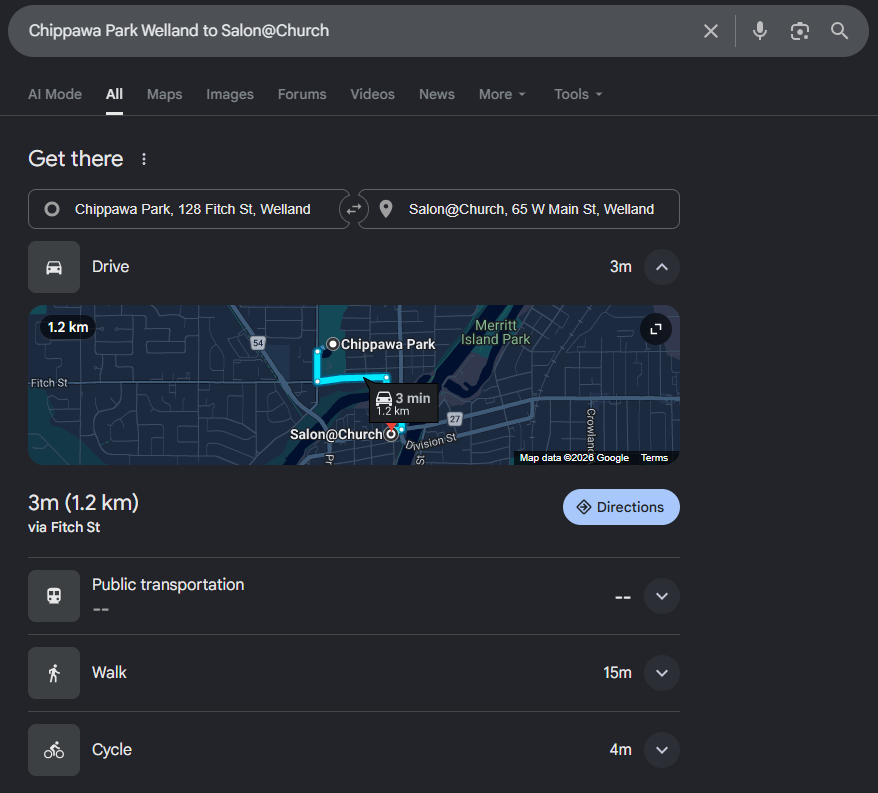This screenshot has height=793, width=878.
Task: Click the route 54 shield on the map
Action: tap(258, 343)
